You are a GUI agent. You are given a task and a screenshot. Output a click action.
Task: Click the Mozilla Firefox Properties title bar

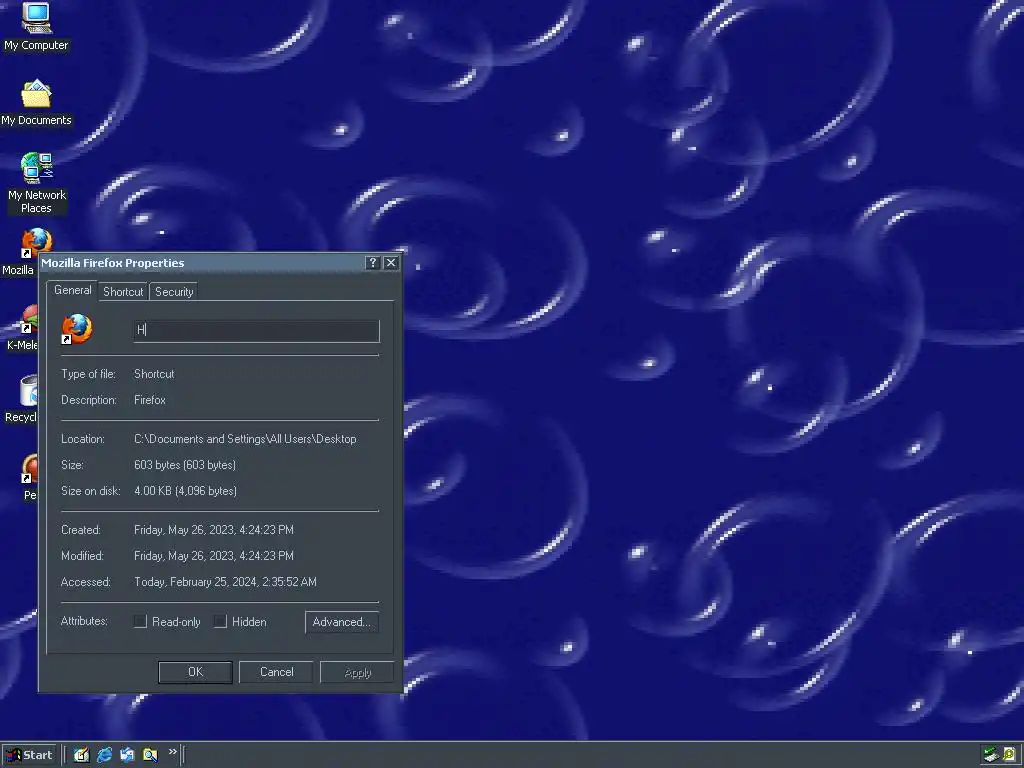(202, 263)
